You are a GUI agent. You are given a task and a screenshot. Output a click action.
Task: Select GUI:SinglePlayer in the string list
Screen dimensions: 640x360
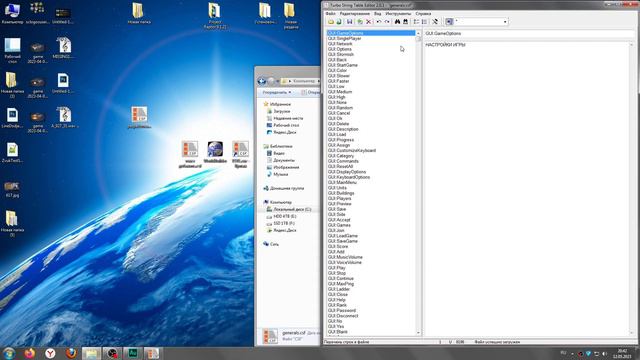pyautogui.click(x=344, y=38)
